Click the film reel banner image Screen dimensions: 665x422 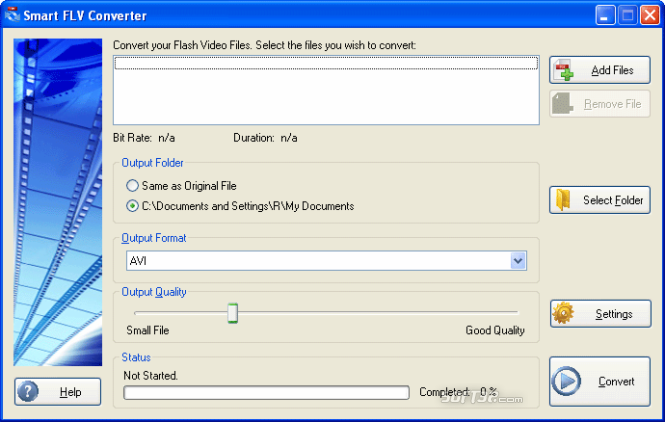tap(58, 202)
